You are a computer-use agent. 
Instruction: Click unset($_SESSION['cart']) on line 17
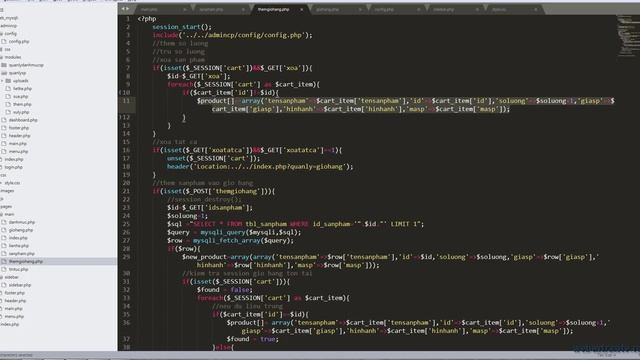click(x=213, y=158)
